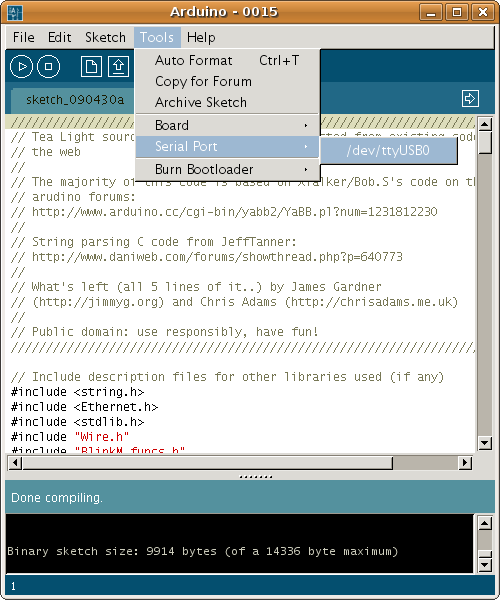Screen dimensions: 500x600
Task: Choose Auto Format from Tools menu
Action: click(x=227, y=60)
